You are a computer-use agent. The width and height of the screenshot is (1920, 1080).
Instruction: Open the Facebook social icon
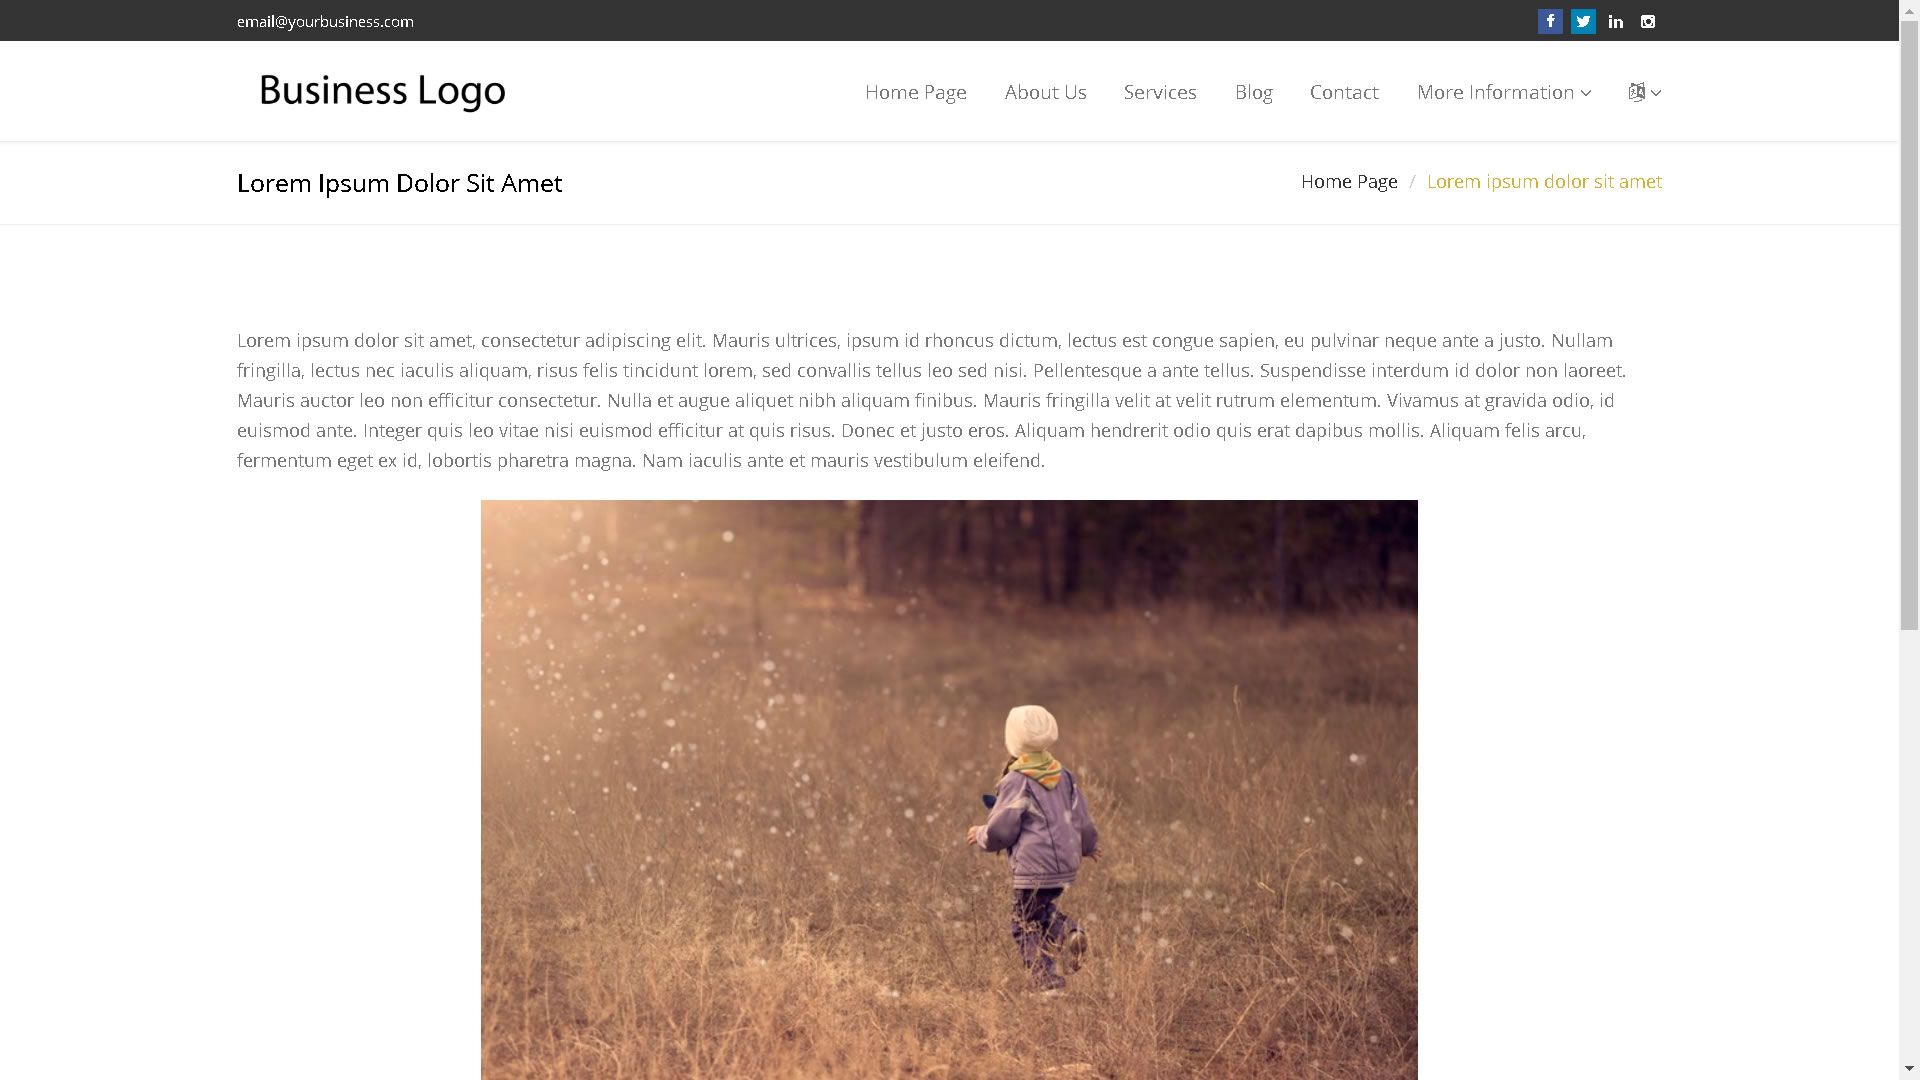tap(1550, 21)
